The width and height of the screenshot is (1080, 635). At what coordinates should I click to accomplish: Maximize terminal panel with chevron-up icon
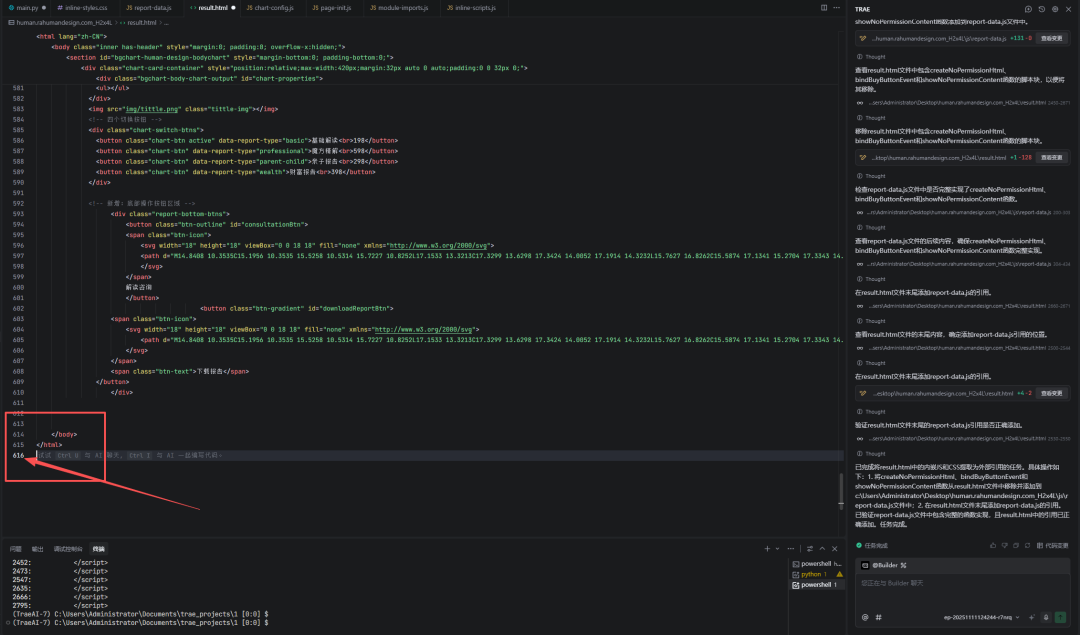822,549
